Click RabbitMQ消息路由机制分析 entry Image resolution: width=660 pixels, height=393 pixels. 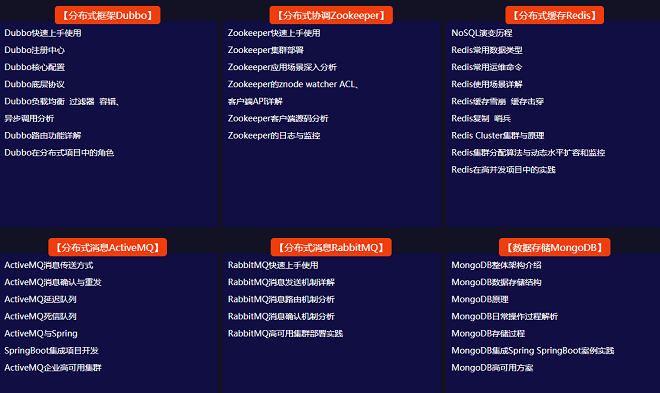click(x=281, y=299)
